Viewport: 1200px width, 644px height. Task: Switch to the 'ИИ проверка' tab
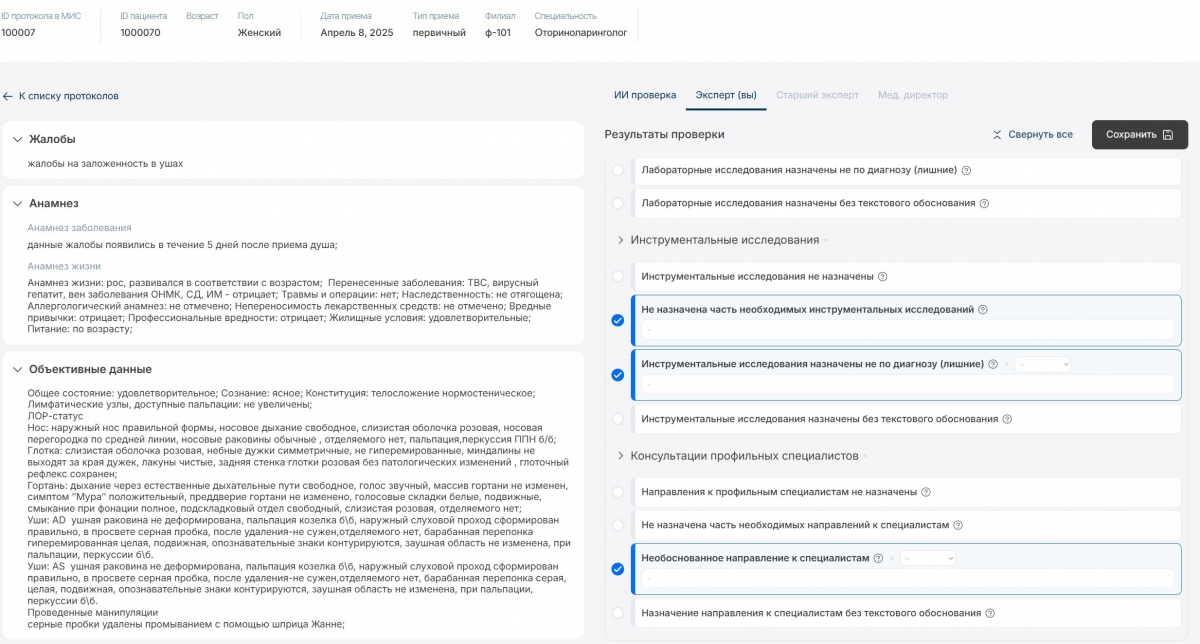(645, 95)
